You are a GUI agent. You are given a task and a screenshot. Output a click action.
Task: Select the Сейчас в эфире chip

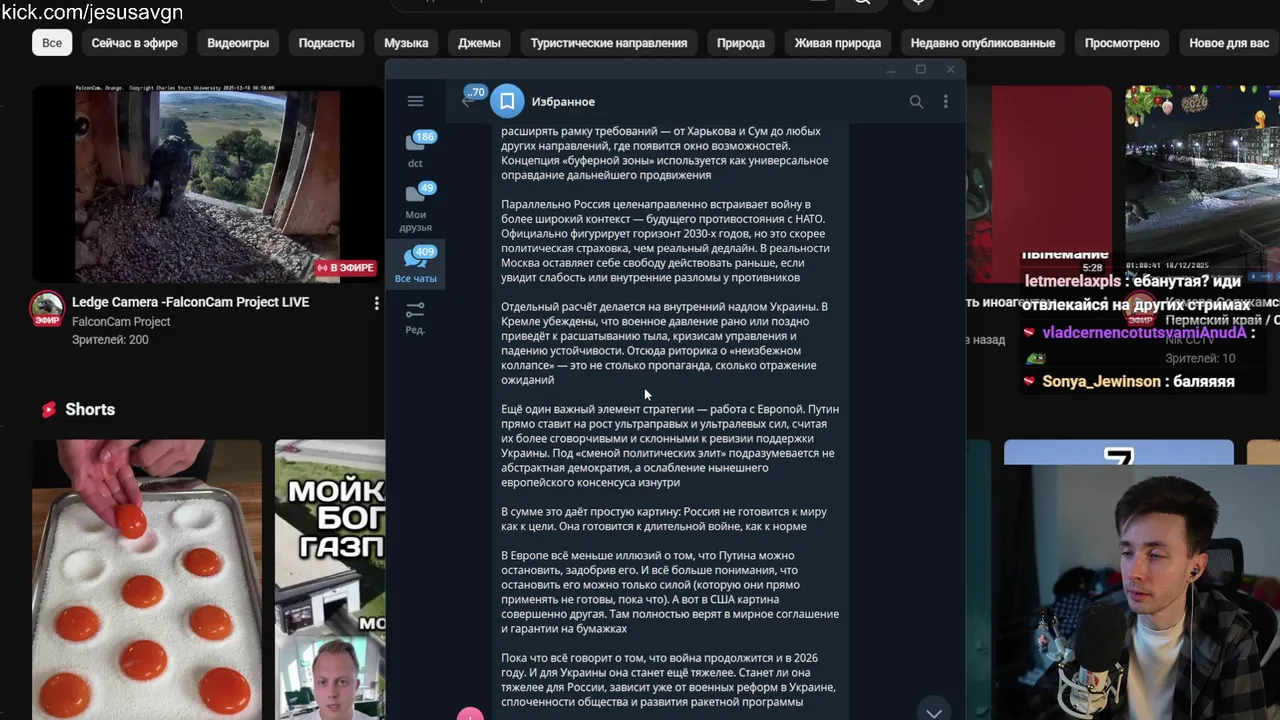[x=135, y=43]
